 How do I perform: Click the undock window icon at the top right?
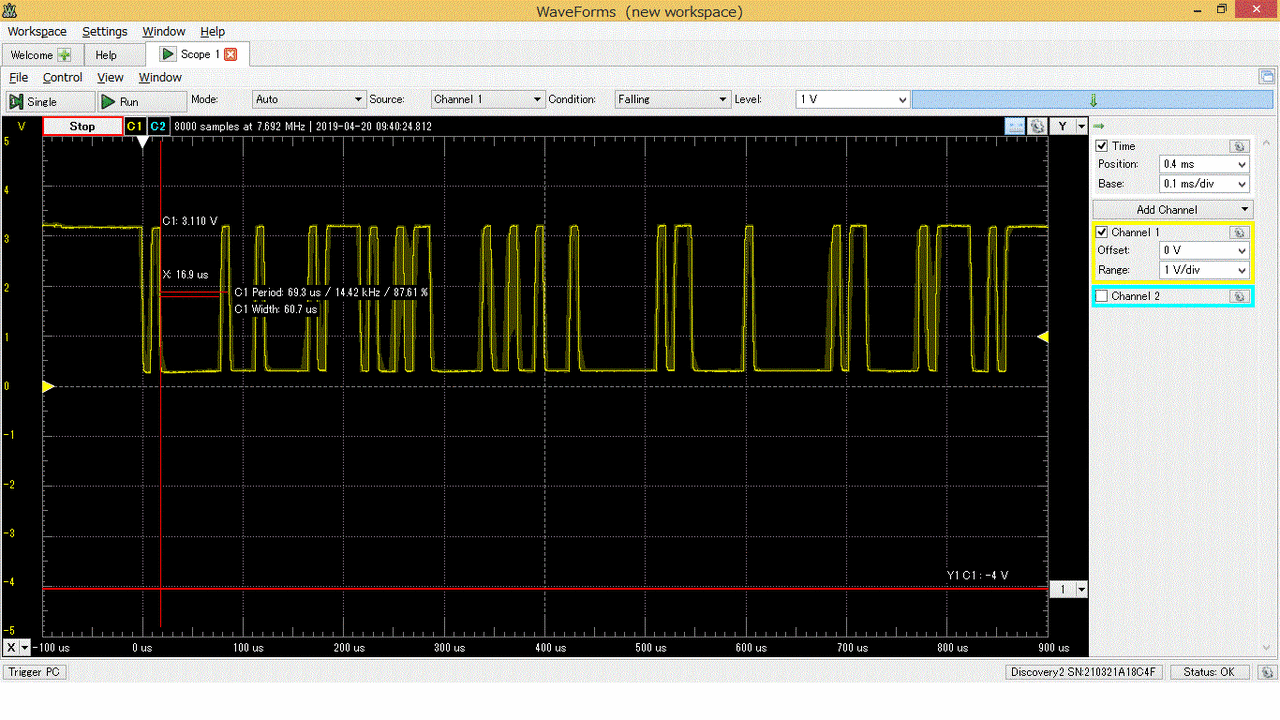pyautogui.click(x=1267, y=76)
